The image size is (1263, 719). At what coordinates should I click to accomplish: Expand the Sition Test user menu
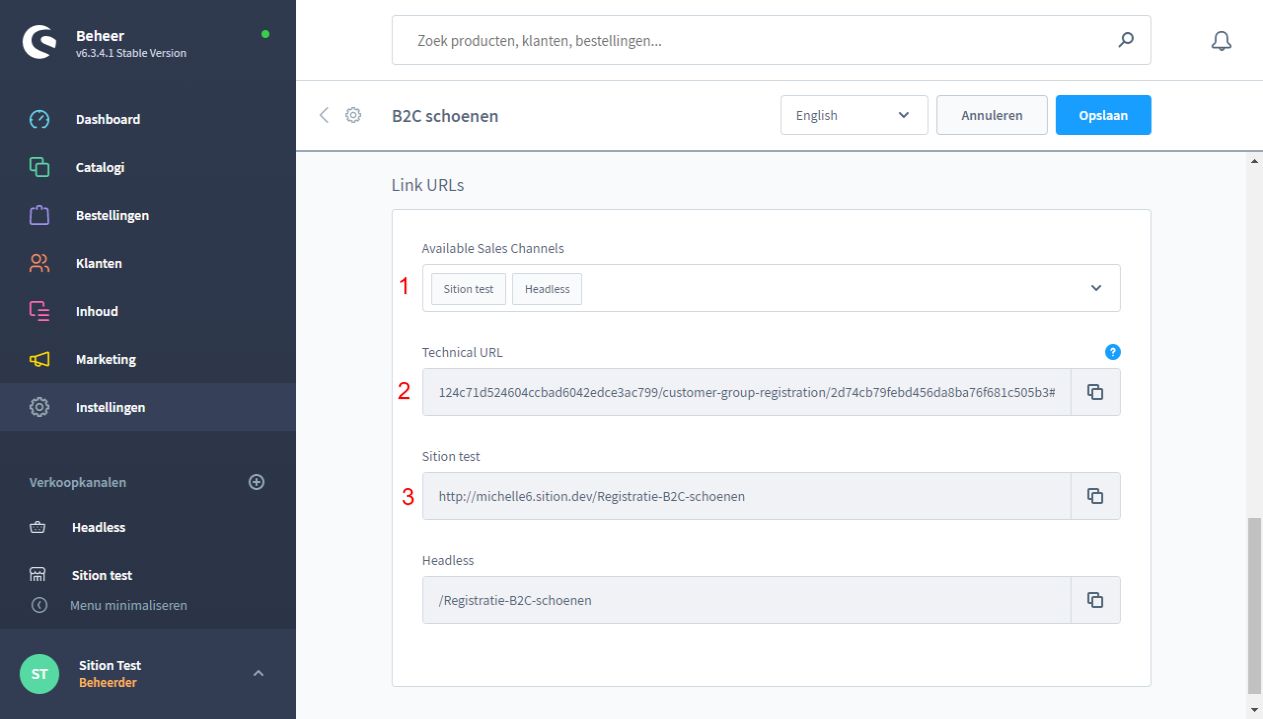[258, 673]
